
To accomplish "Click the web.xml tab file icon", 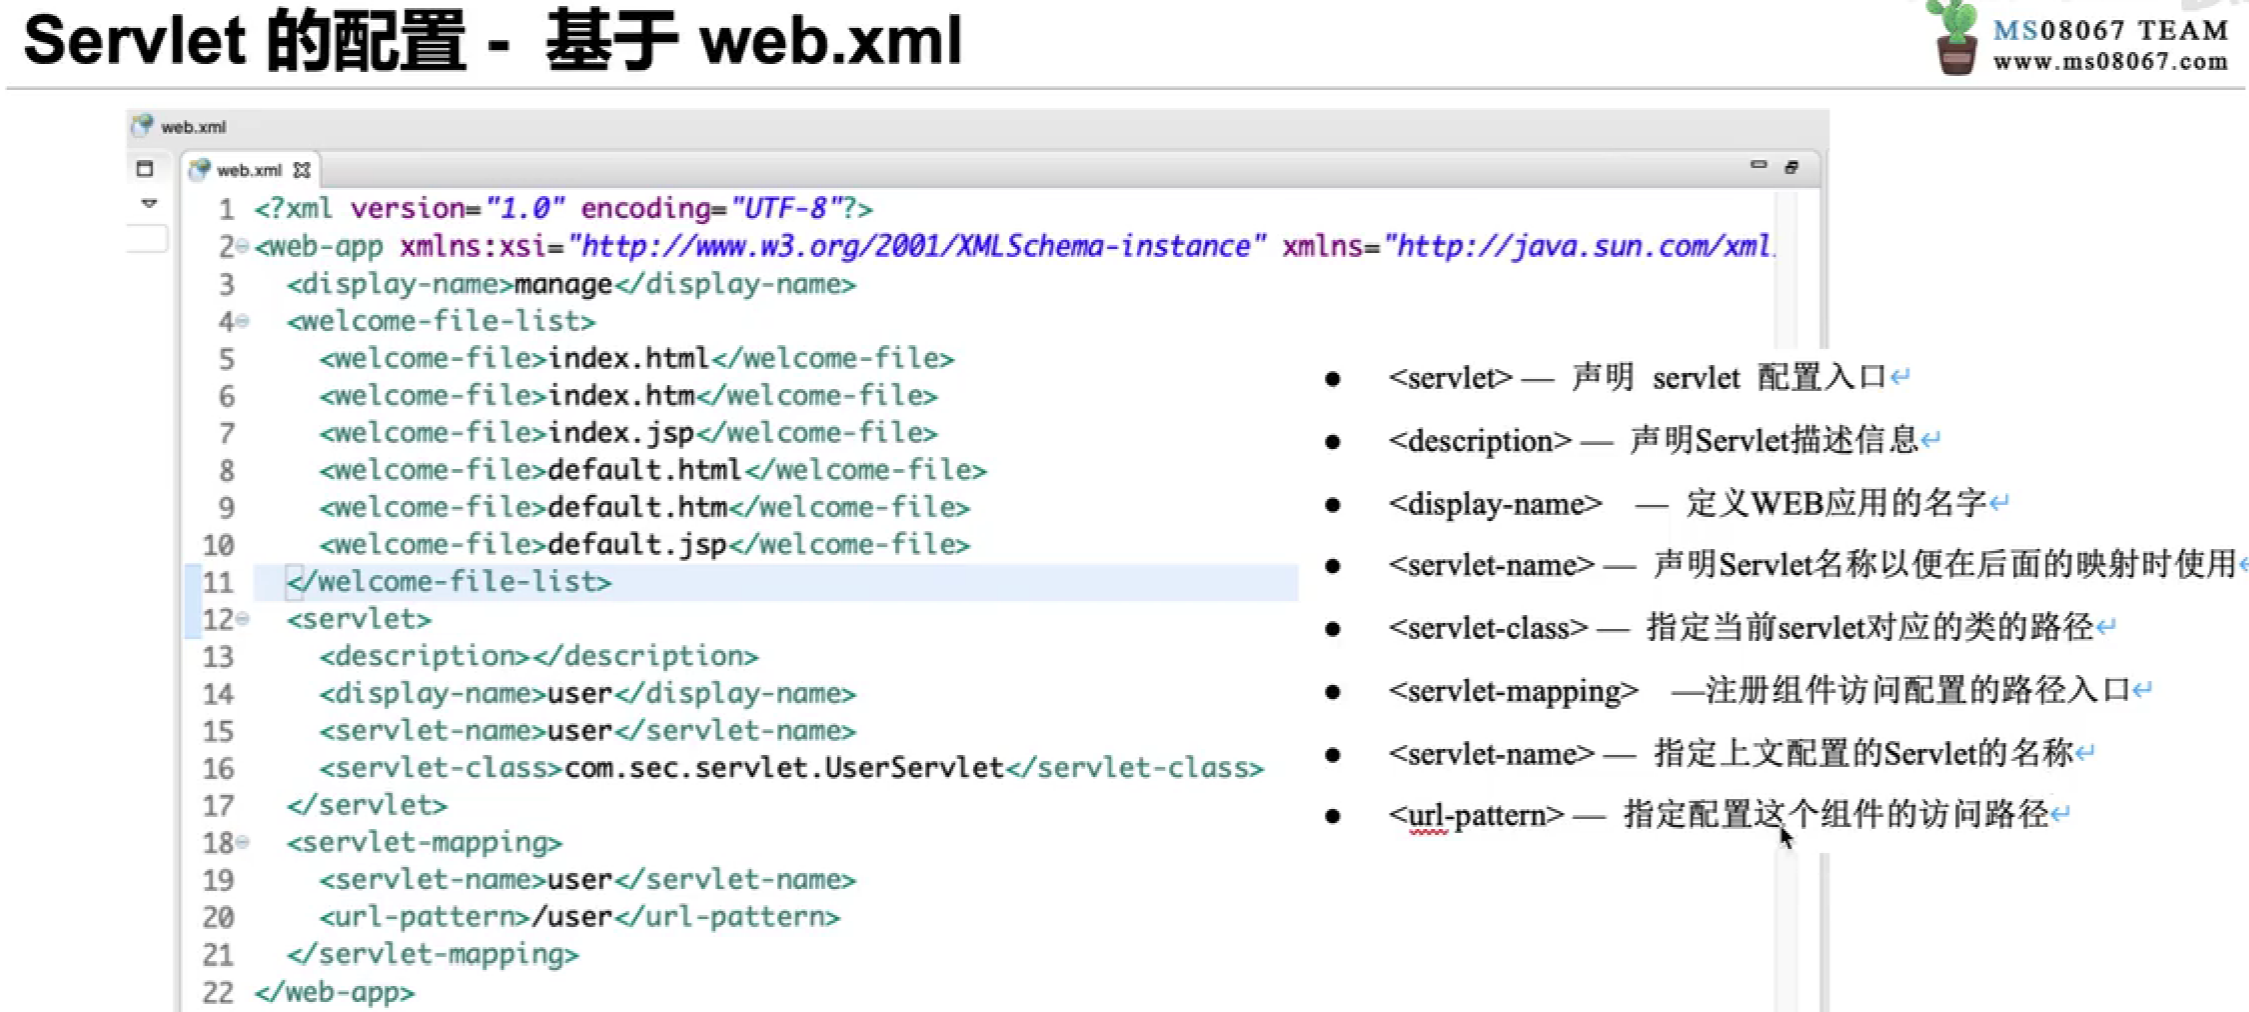I will point(200,169).
